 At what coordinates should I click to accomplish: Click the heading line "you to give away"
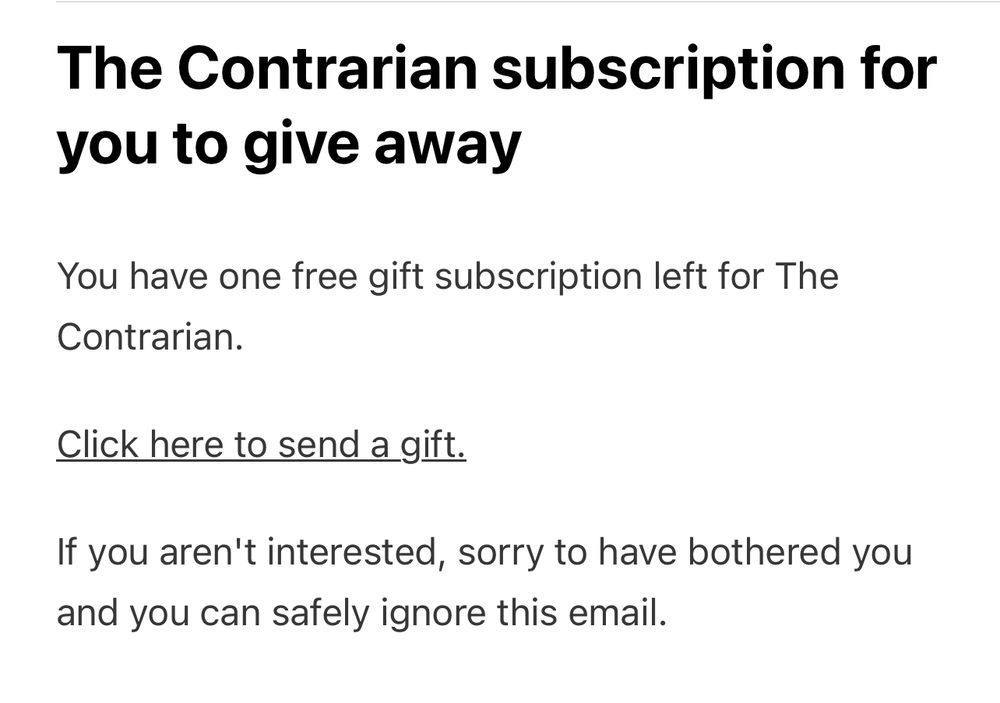(290, 144)
